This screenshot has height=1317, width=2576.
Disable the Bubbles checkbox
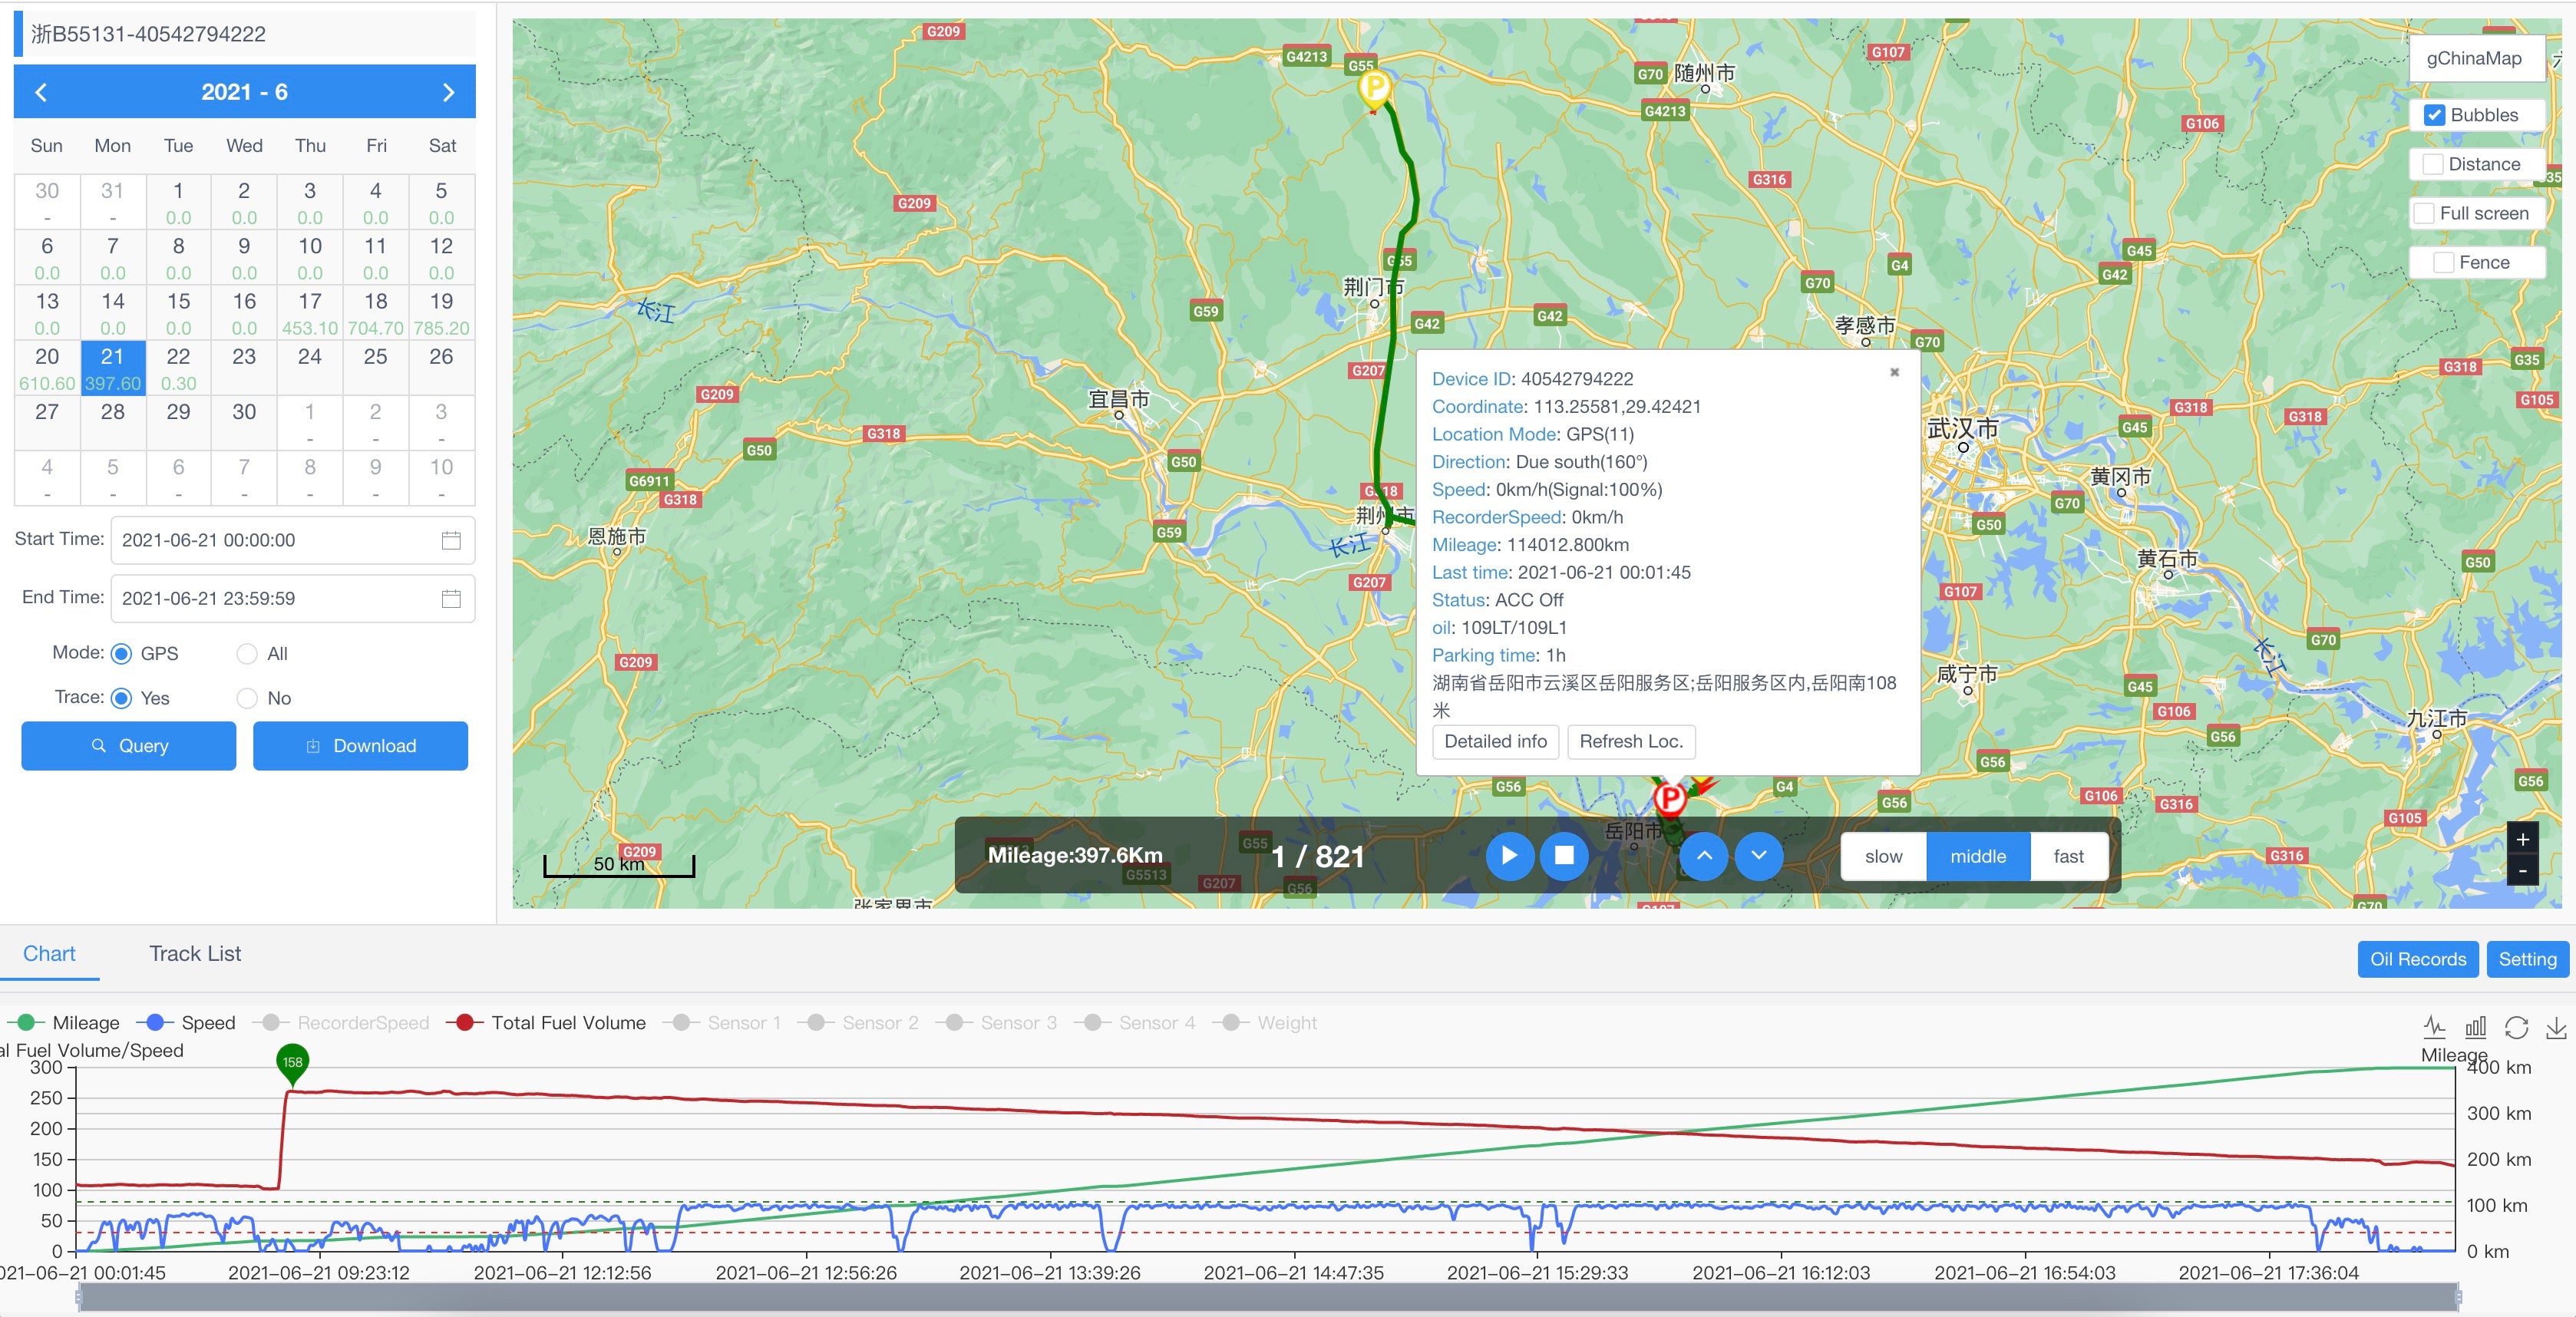2434,115
